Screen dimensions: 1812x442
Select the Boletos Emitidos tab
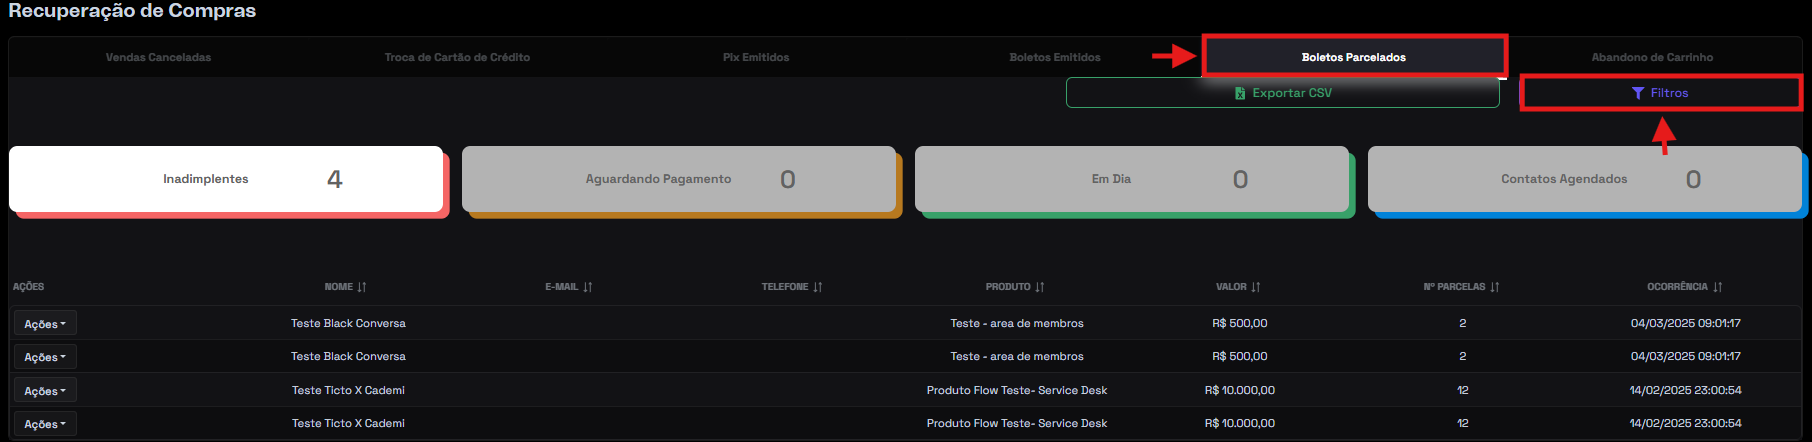point(1055,58)
